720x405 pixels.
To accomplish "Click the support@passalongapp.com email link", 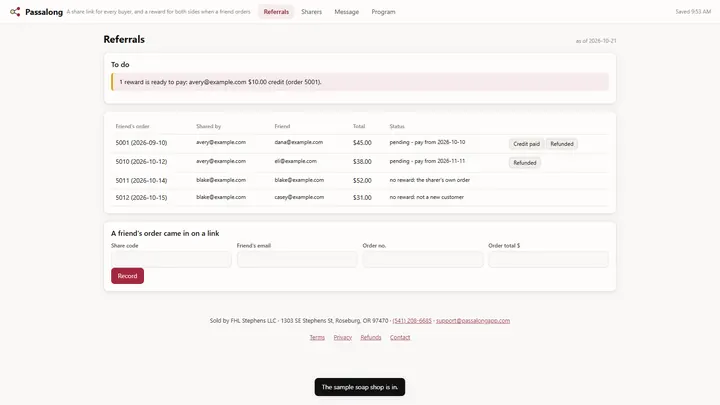I will click(473, 321).
